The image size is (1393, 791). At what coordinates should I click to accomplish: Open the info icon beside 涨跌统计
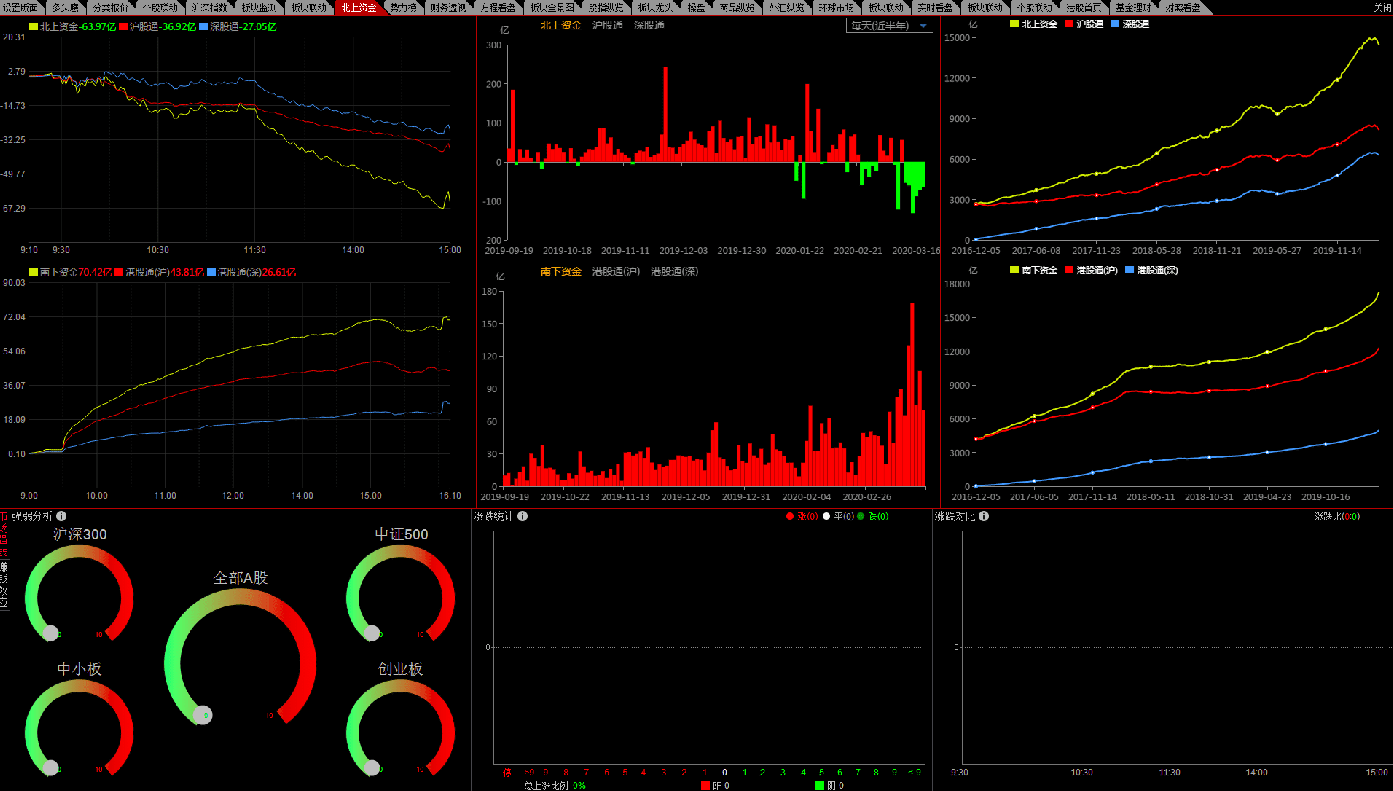click(x=522, y=516)
